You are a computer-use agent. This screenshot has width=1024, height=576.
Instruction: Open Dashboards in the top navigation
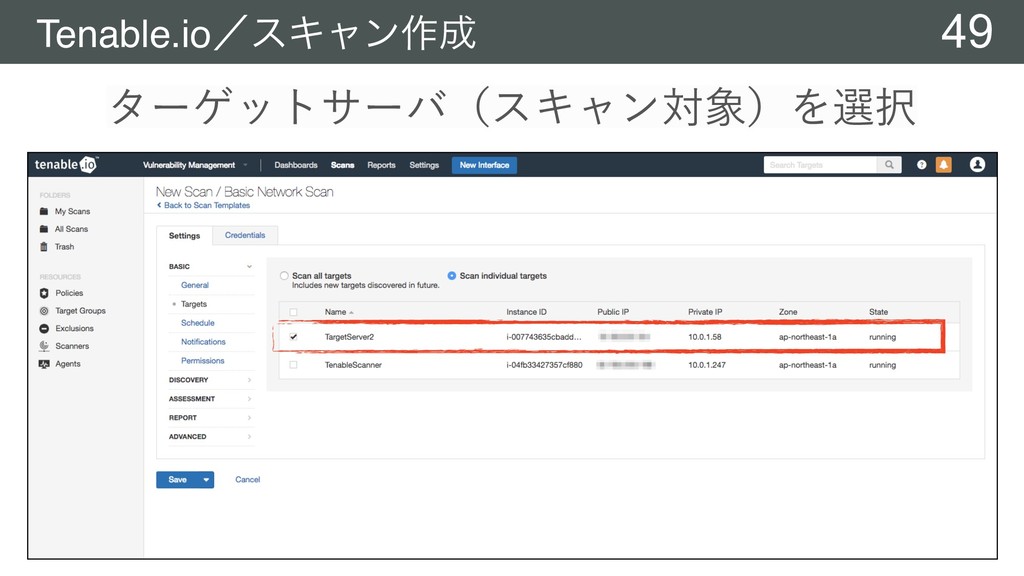pyautogui.click(x=296, y=165)
